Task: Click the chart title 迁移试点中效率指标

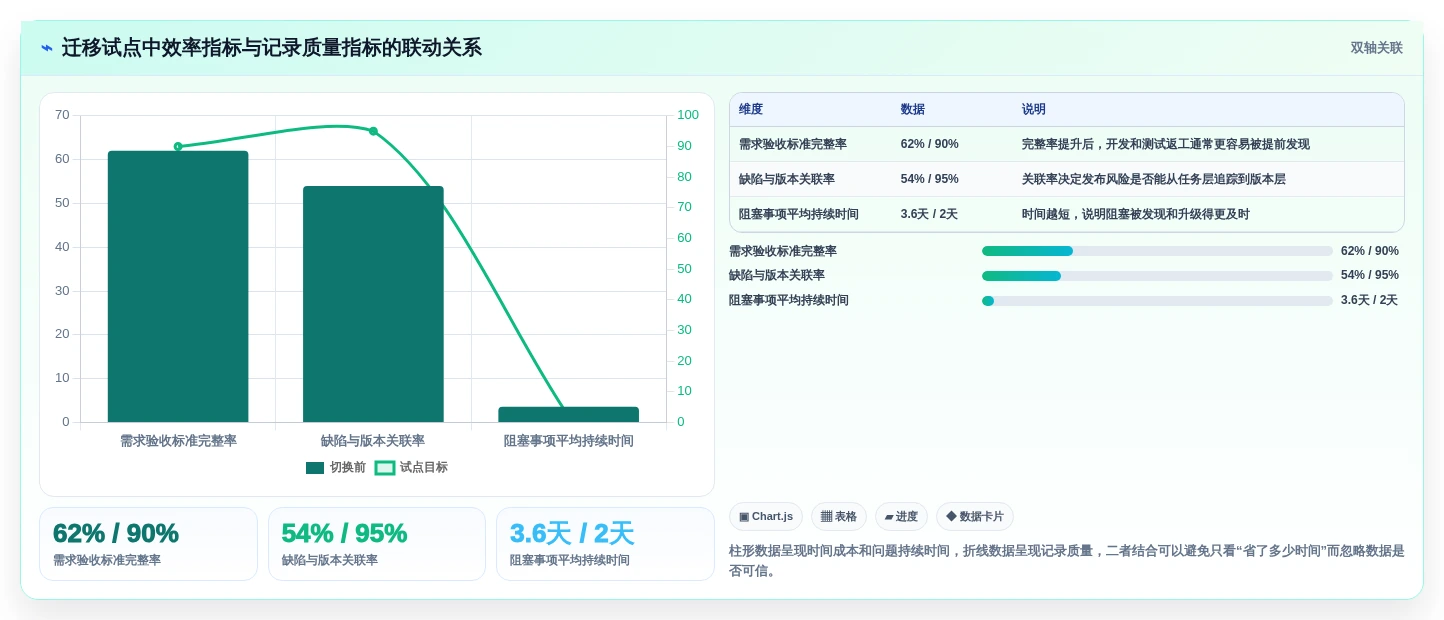Action: (x=271, y=48)
